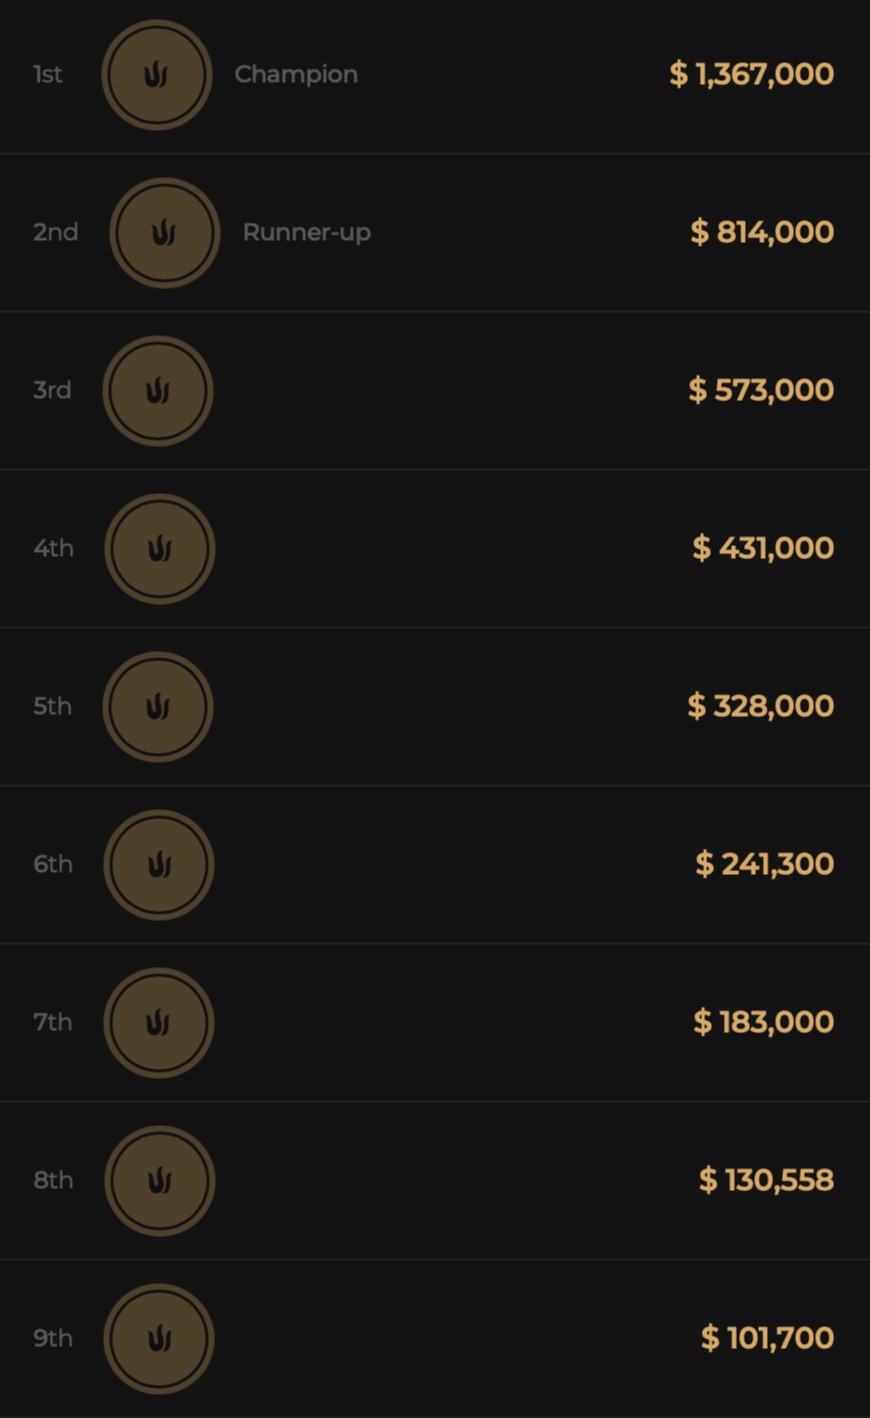This screenshot has width=870, height=1418.
Task: Click the 1st place Champion avatar icon
Action: pos(157,75)
